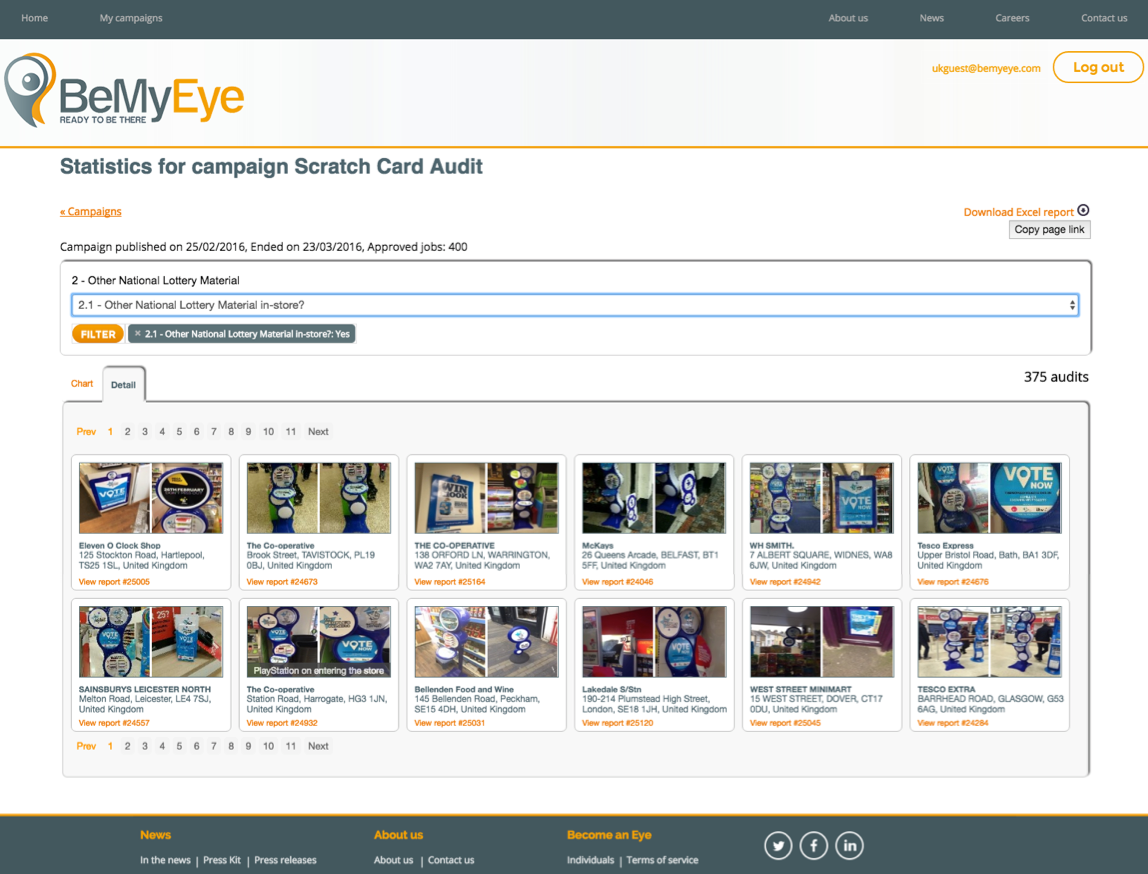This screenshot has width=1148, height=874.
Task: Switch to the Chart tab
Action: 82,383
